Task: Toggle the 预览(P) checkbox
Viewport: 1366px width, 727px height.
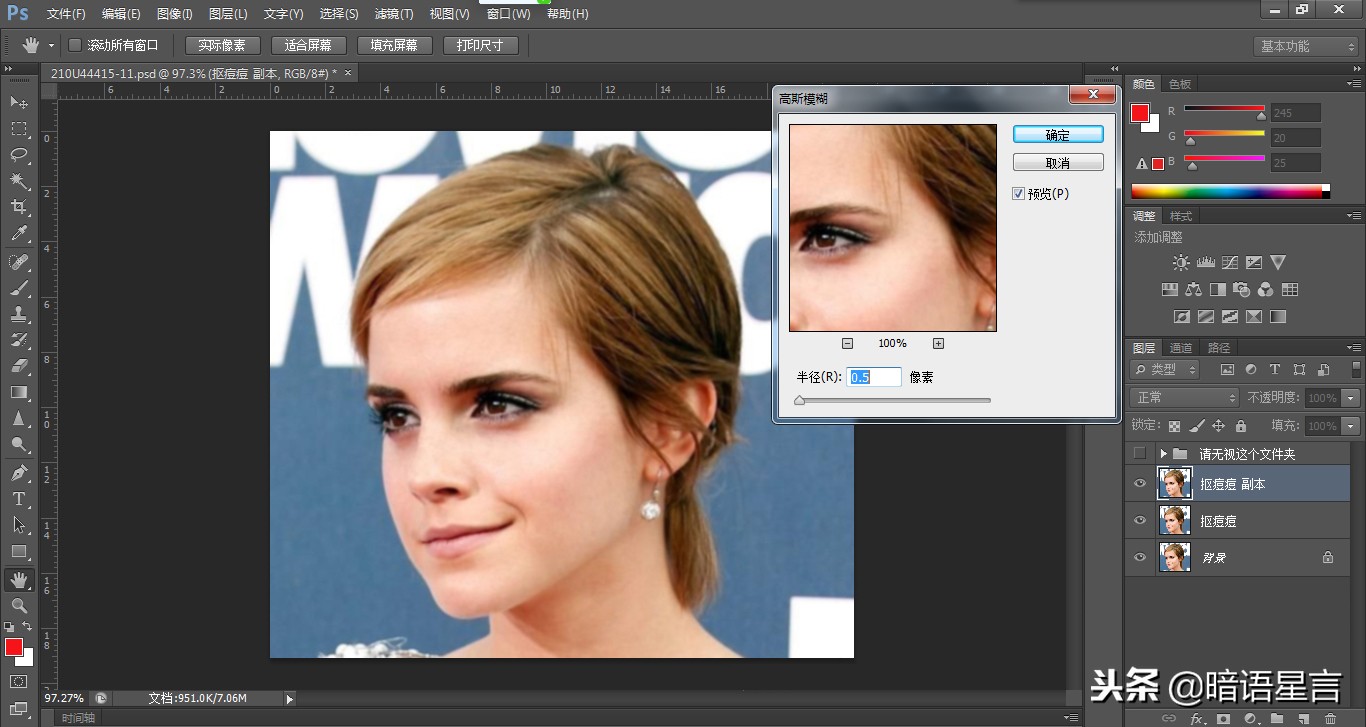Action: coord(1019,194)
